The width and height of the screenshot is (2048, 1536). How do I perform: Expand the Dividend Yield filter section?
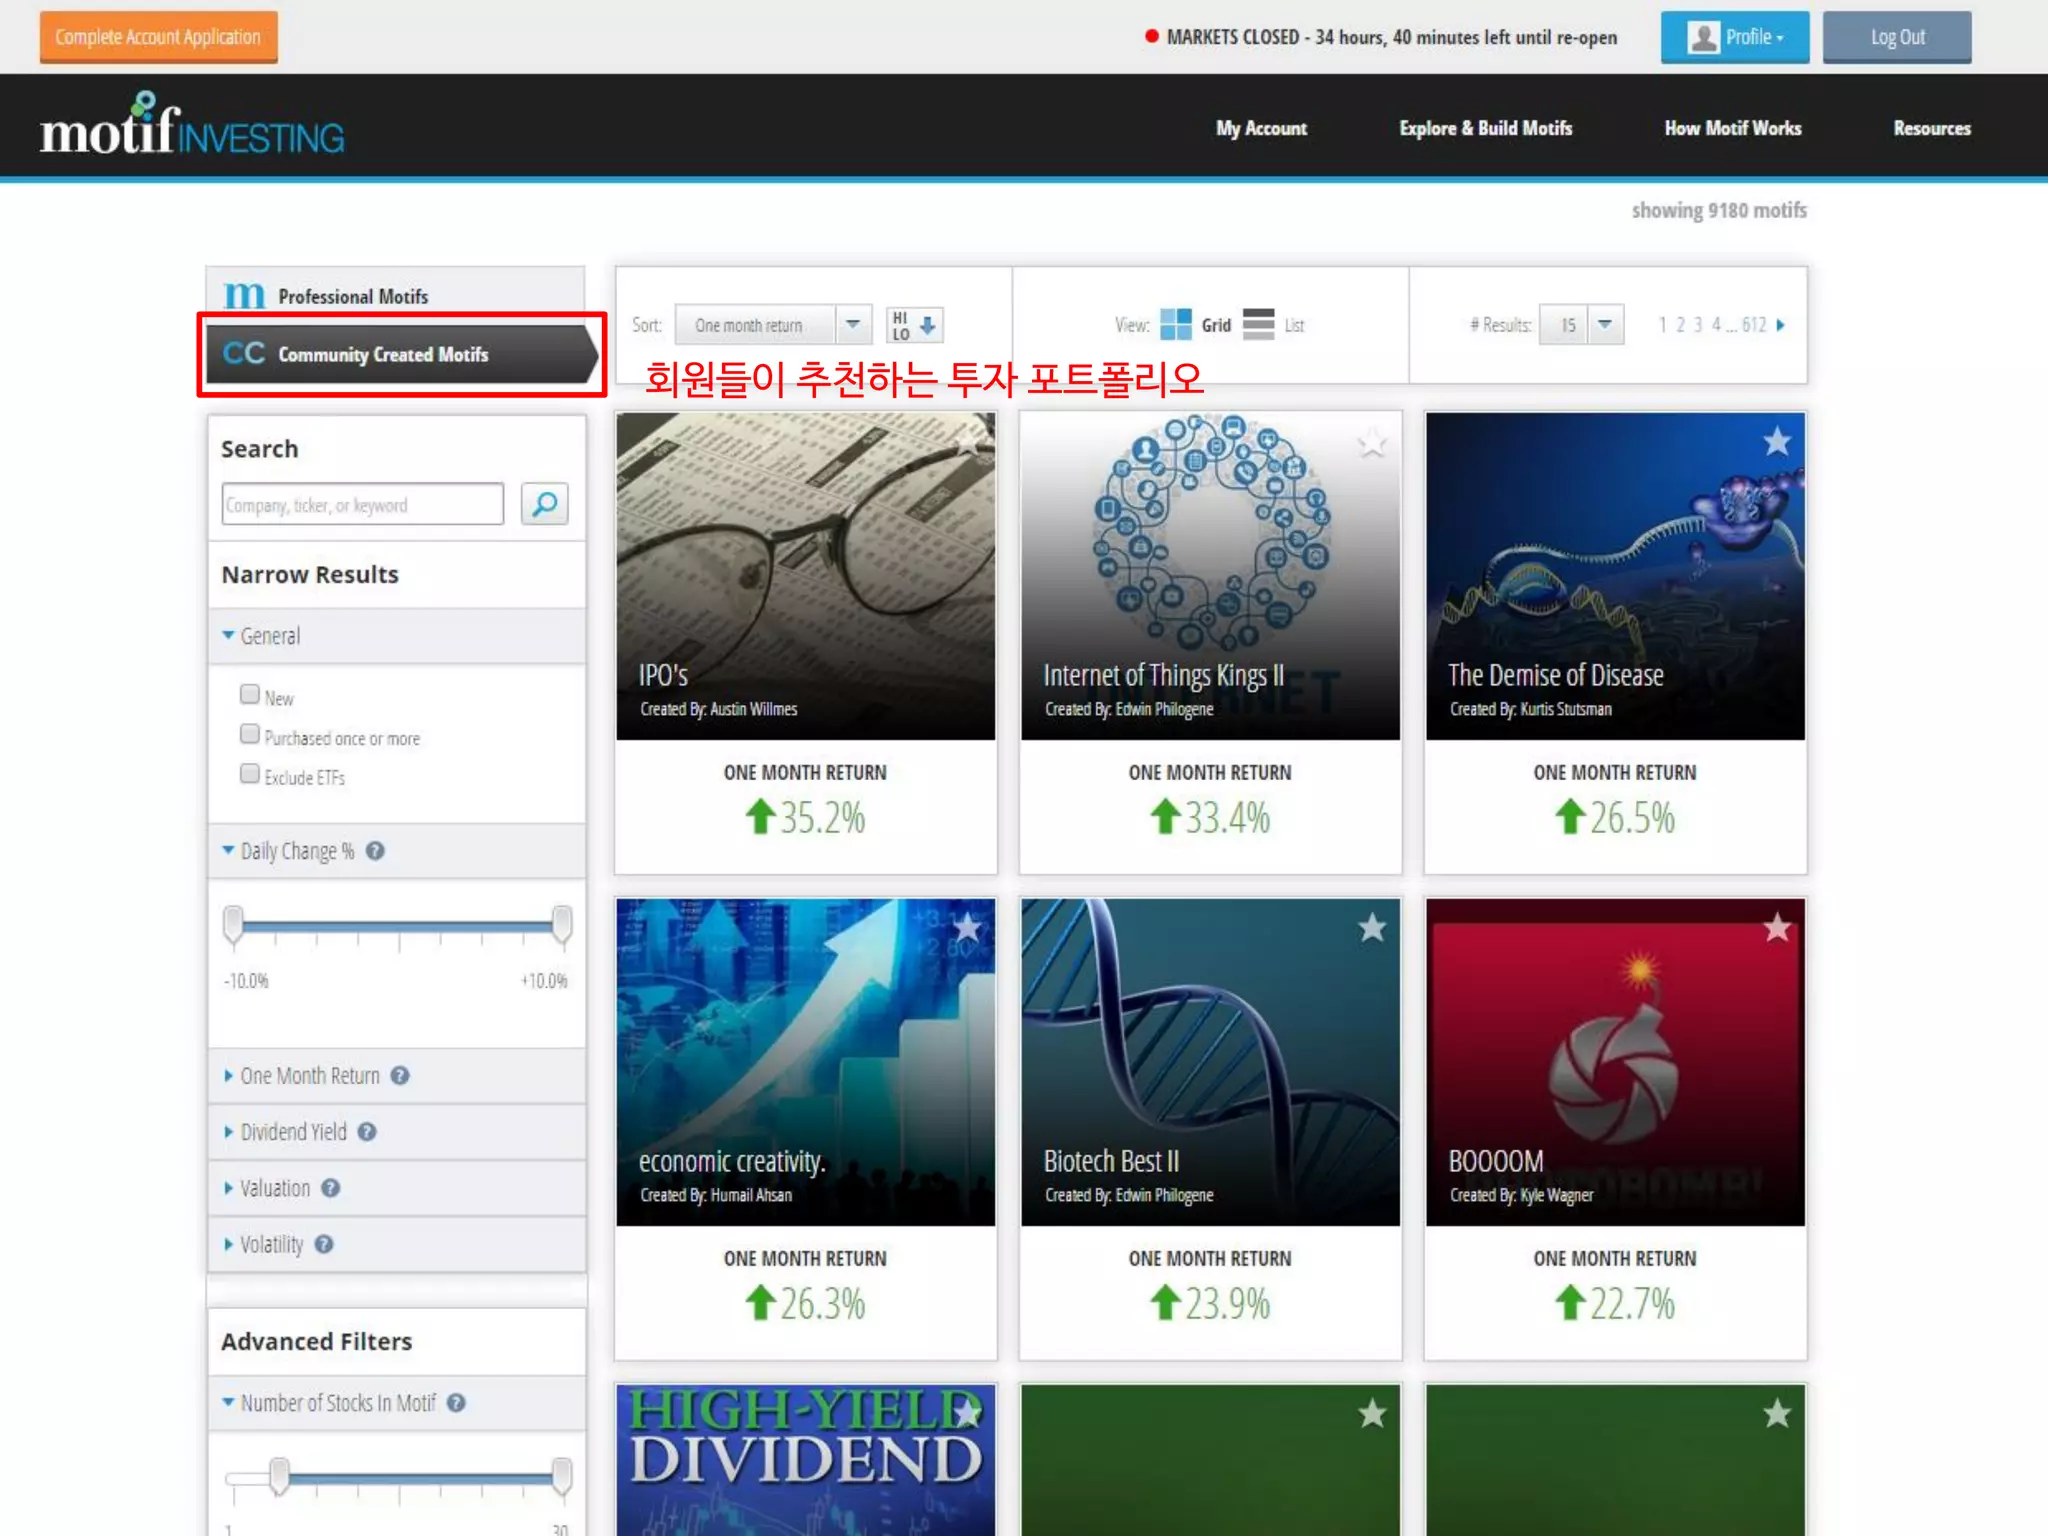tap(293, 1132)
